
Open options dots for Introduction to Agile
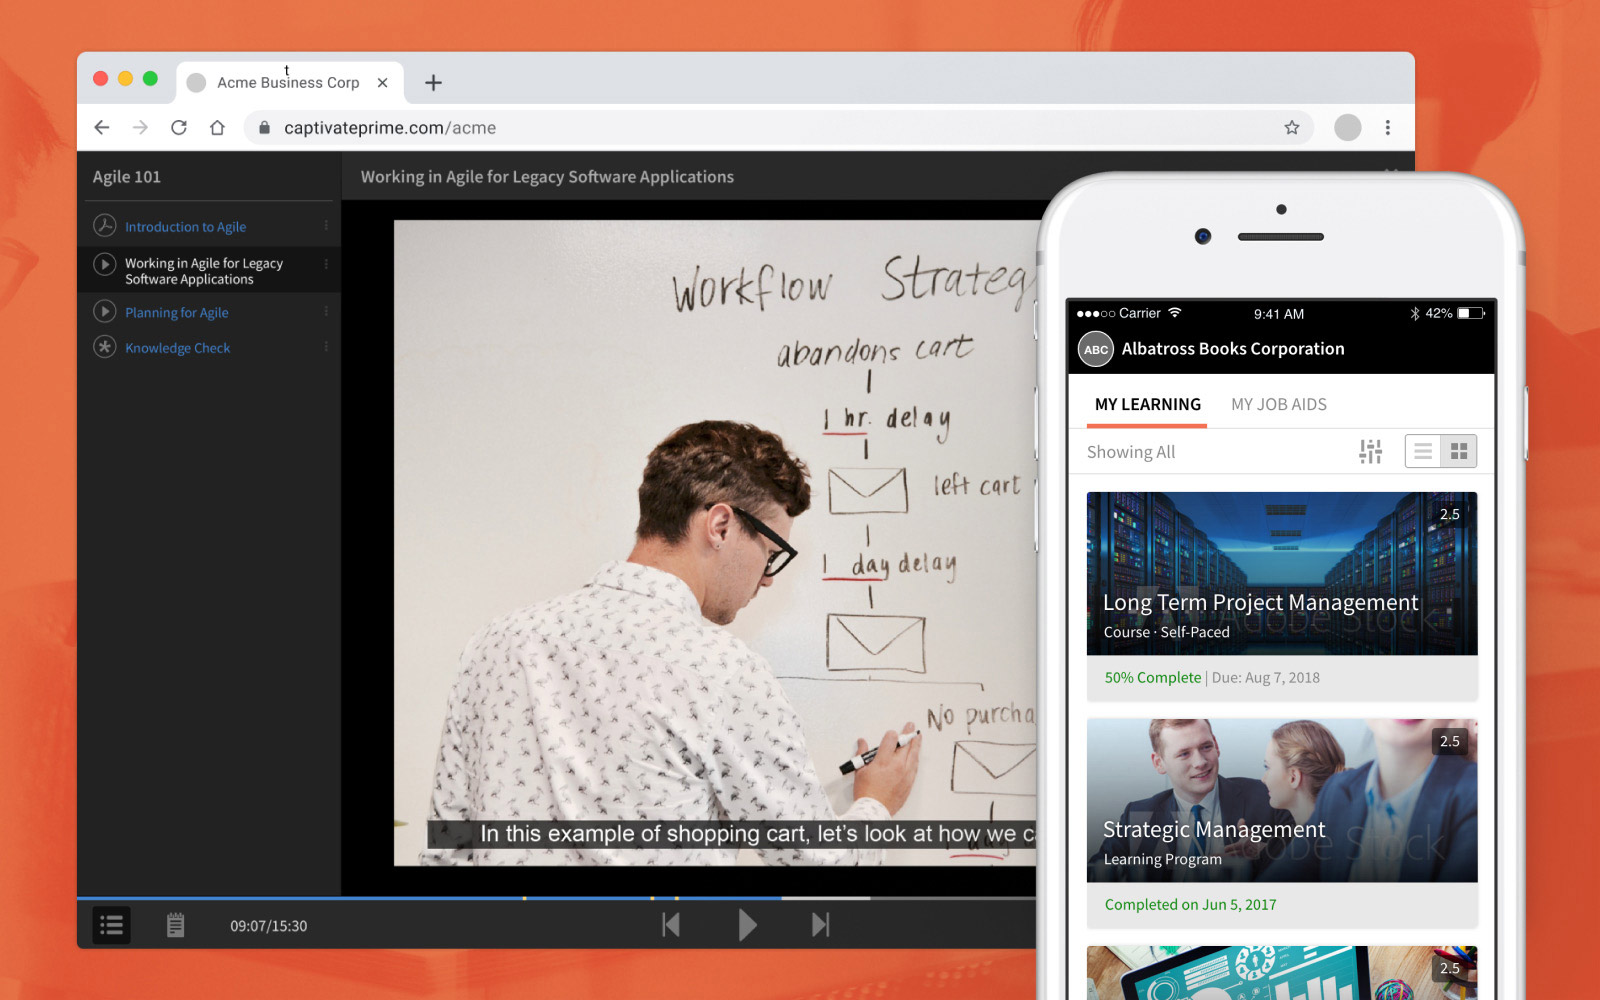326,226
